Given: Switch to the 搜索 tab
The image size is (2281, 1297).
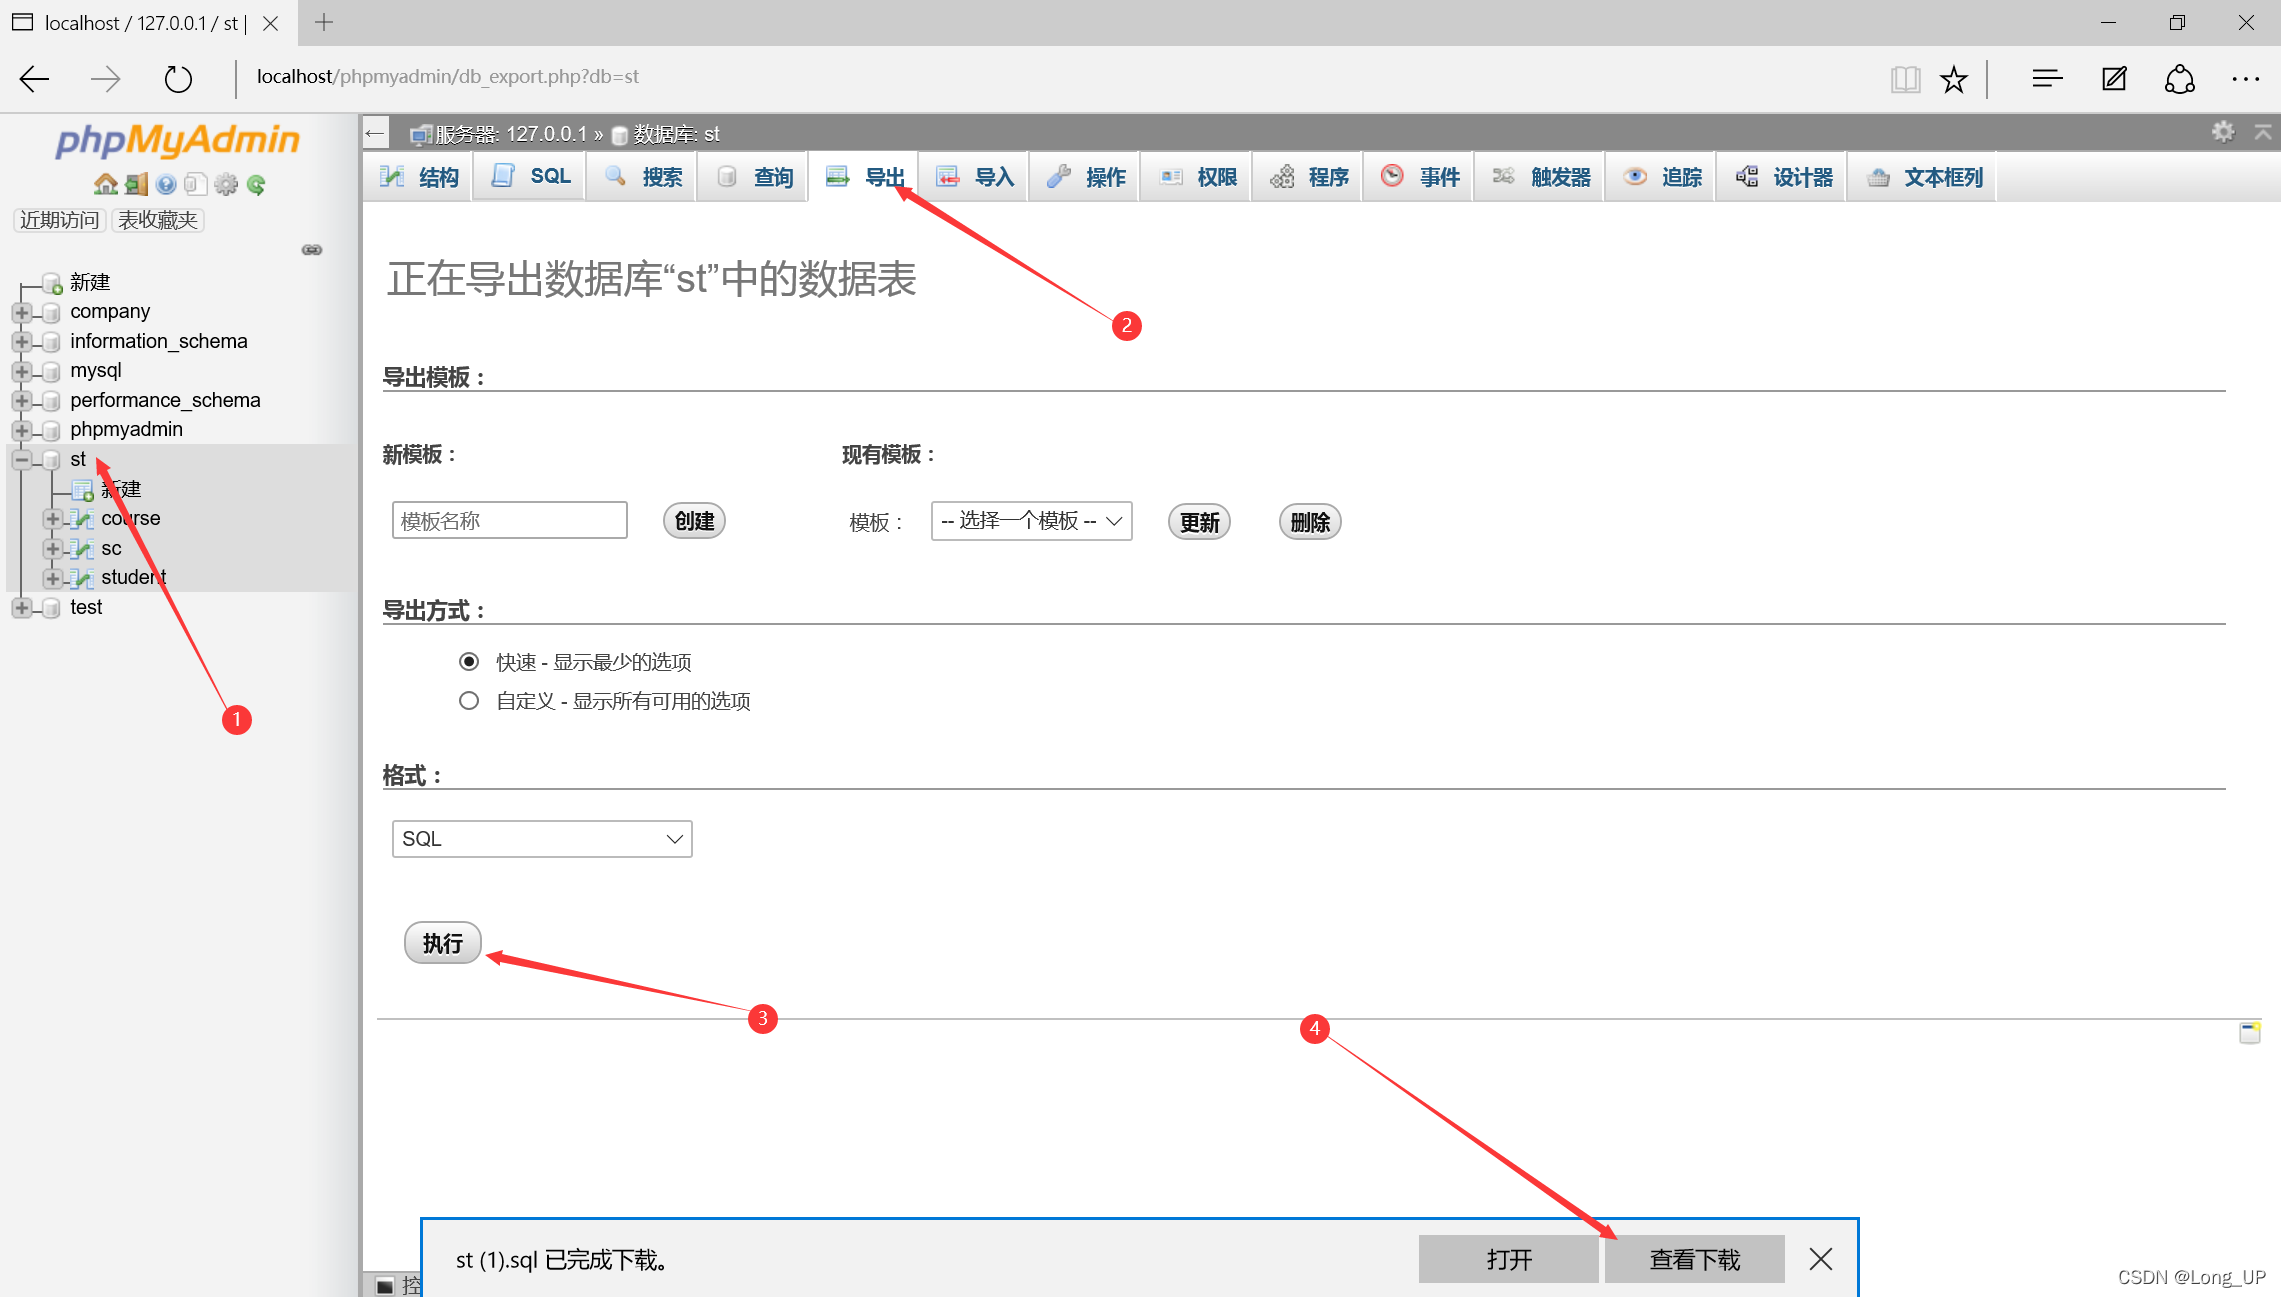Looking at the screenshot, I should 642,177.
